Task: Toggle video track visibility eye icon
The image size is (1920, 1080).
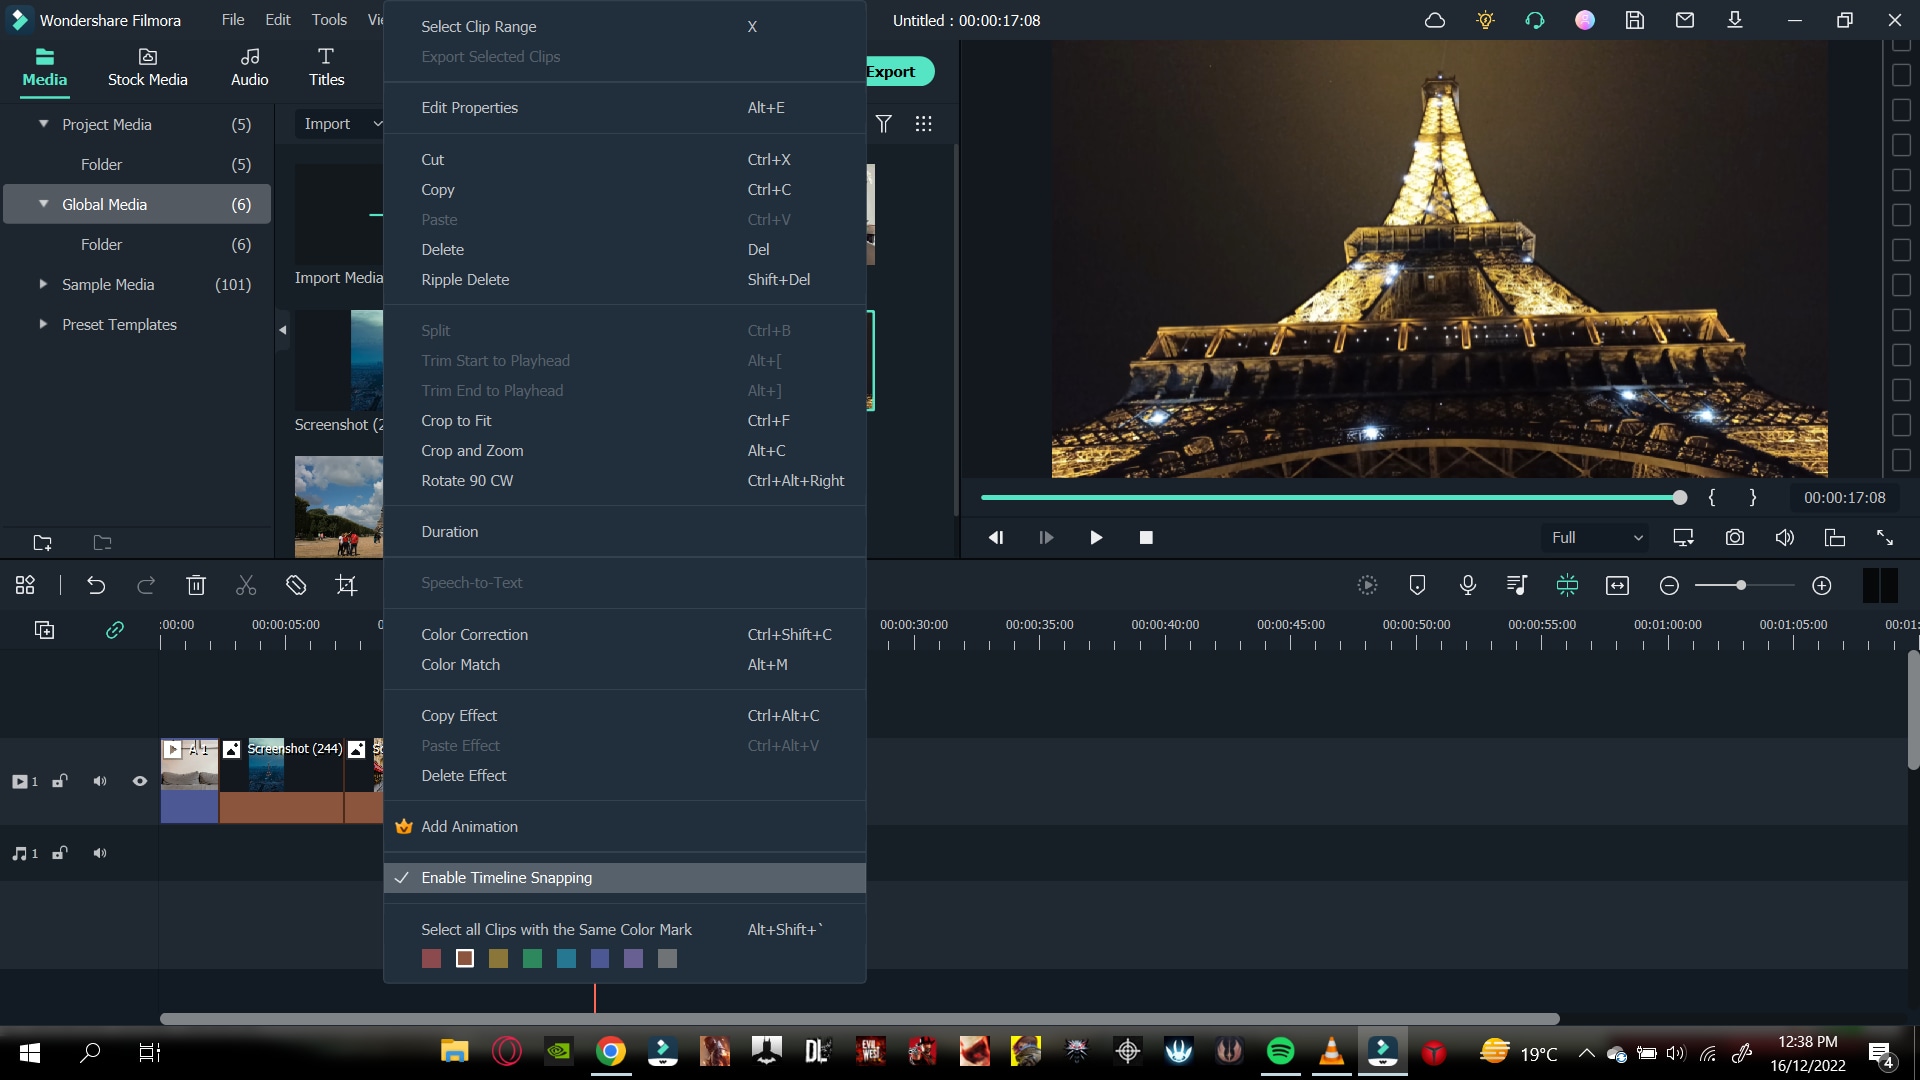Action: click(x=138, y=781)
